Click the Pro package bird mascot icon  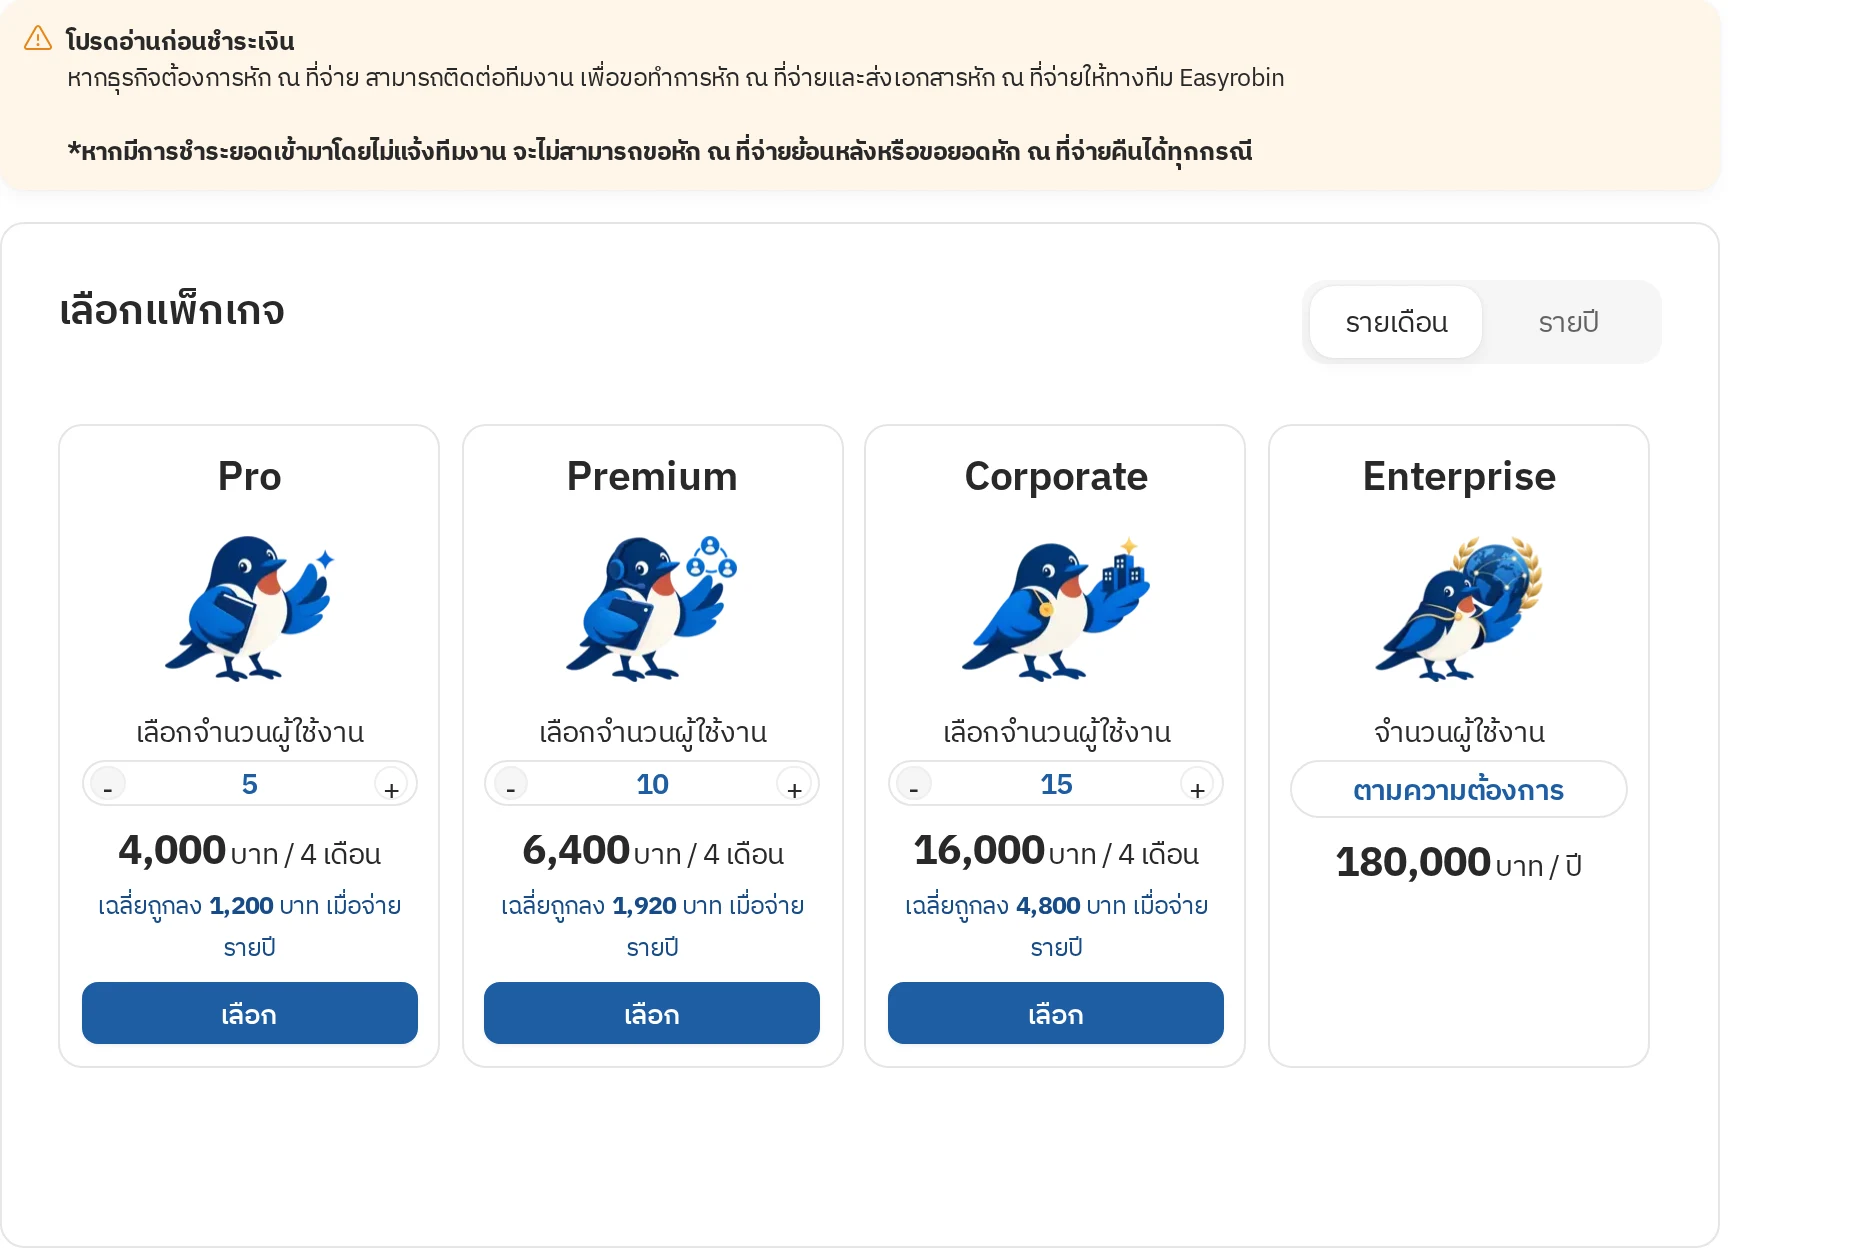tap(250, 608)
